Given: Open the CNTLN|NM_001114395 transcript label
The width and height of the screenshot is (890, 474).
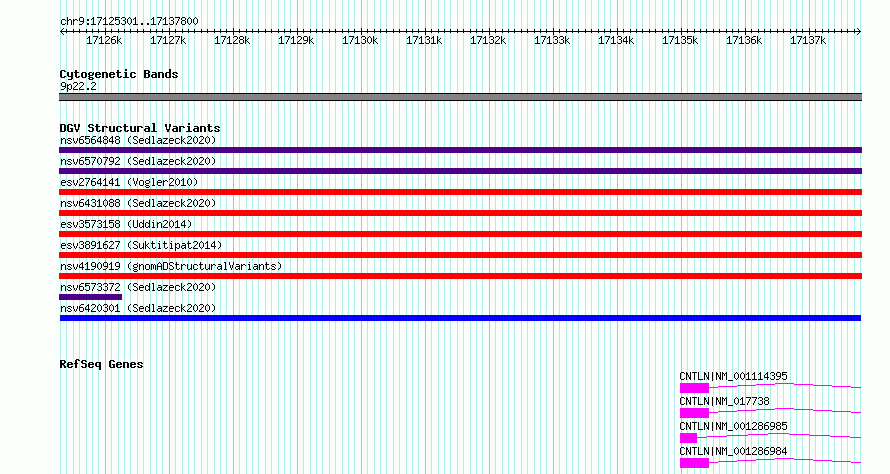Looking at the screenshot, I should coord(733,376).
